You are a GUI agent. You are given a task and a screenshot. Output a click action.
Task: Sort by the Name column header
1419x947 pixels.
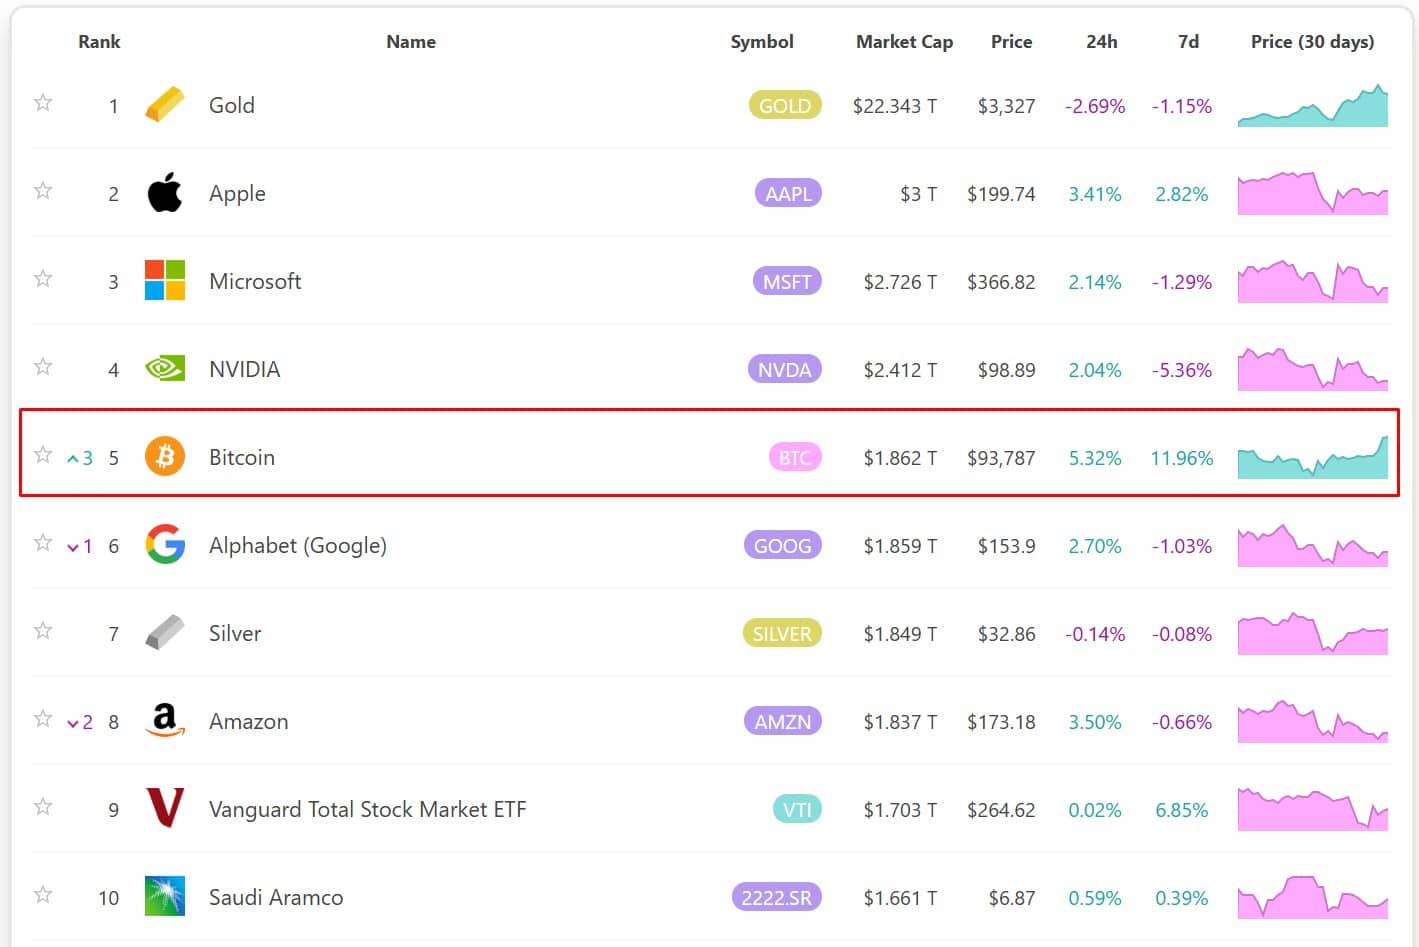tap(411, 42)
